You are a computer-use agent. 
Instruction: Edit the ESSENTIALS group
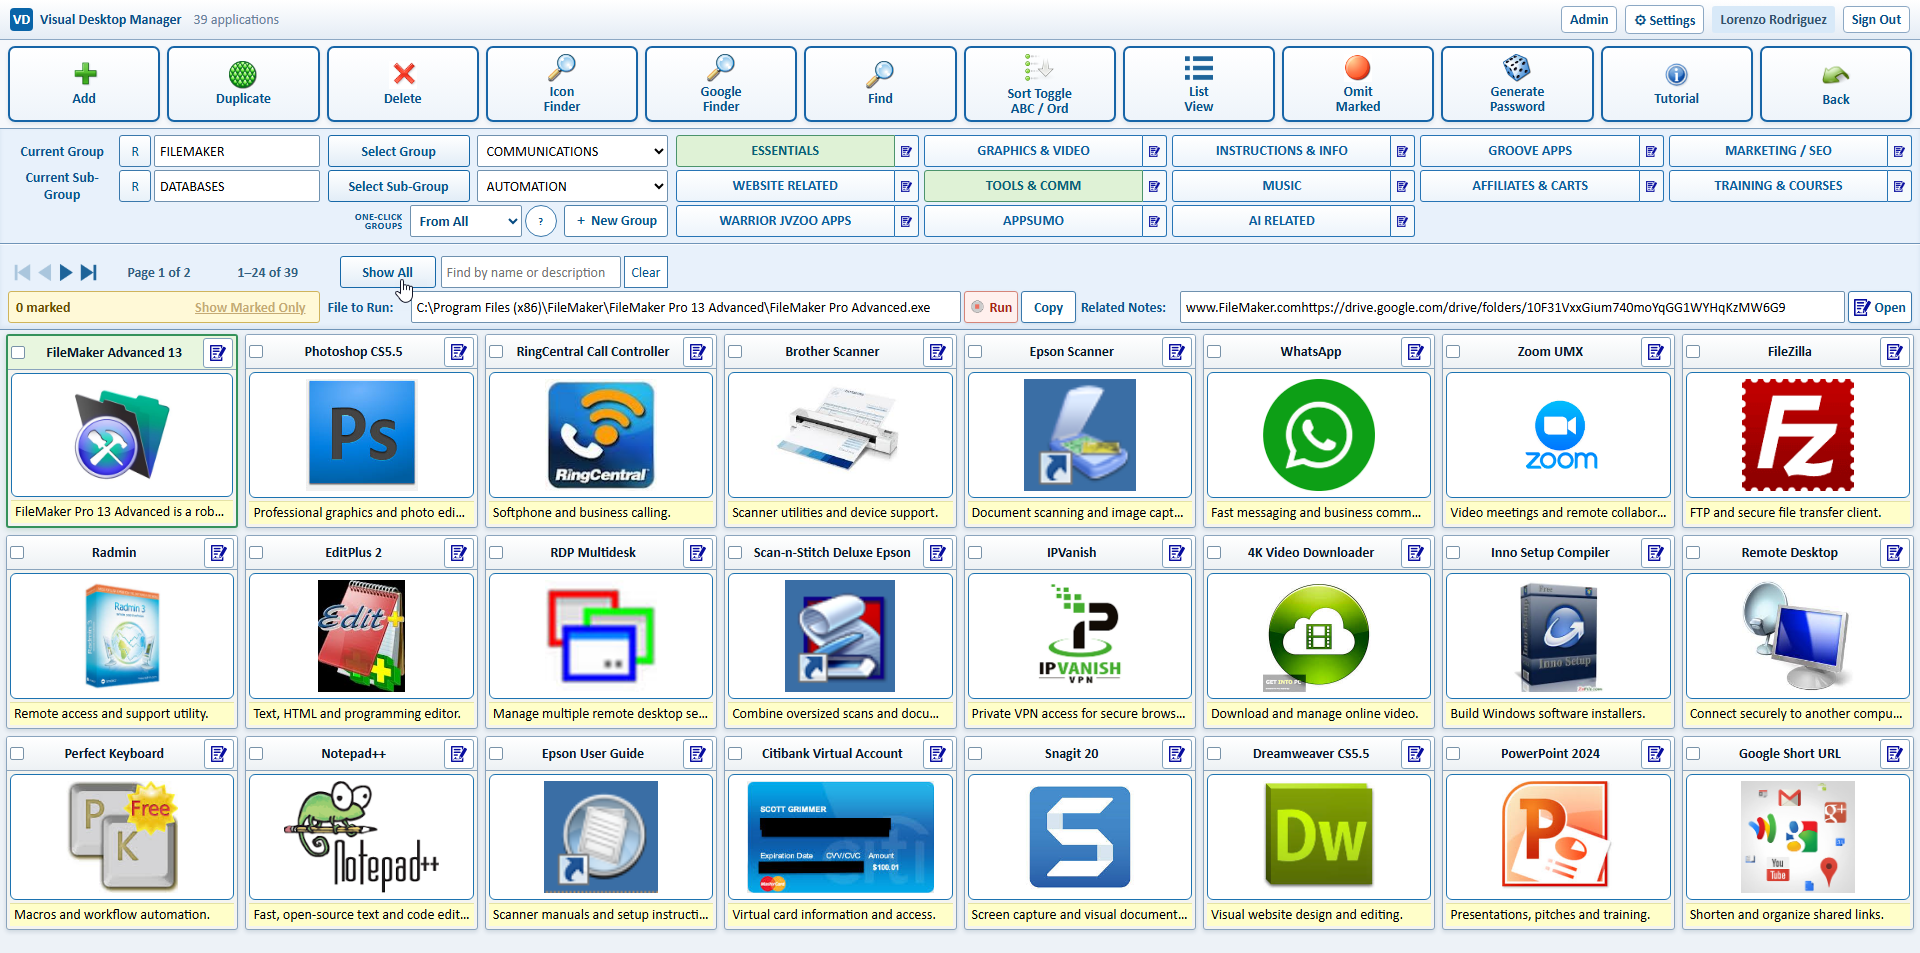906,151
